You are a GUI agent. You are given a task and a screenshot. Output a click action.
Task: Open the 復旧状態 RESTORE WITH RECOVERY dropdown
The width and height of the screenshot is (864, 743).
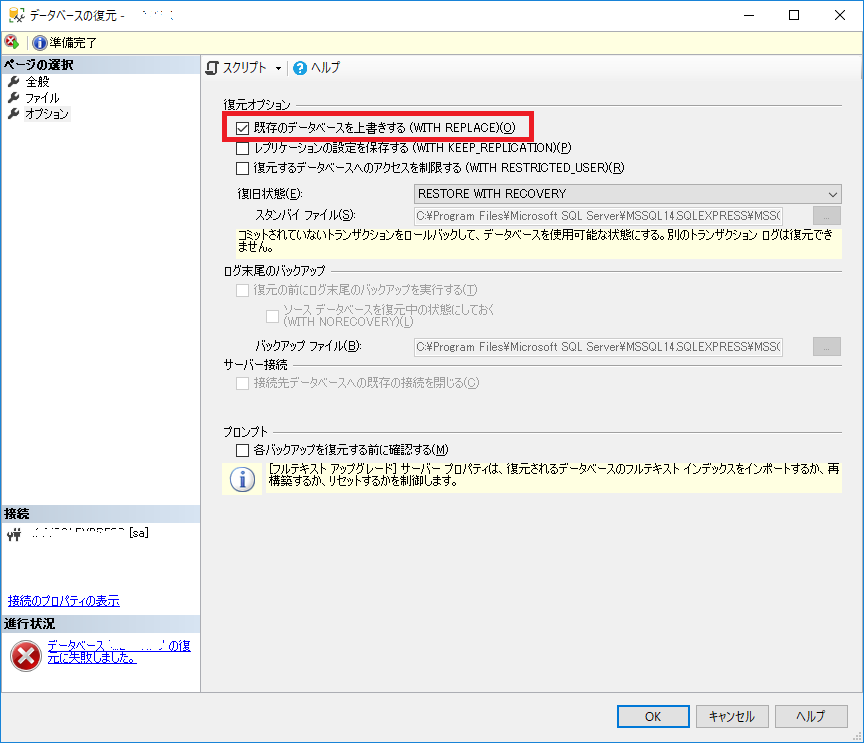coord(628,194)
